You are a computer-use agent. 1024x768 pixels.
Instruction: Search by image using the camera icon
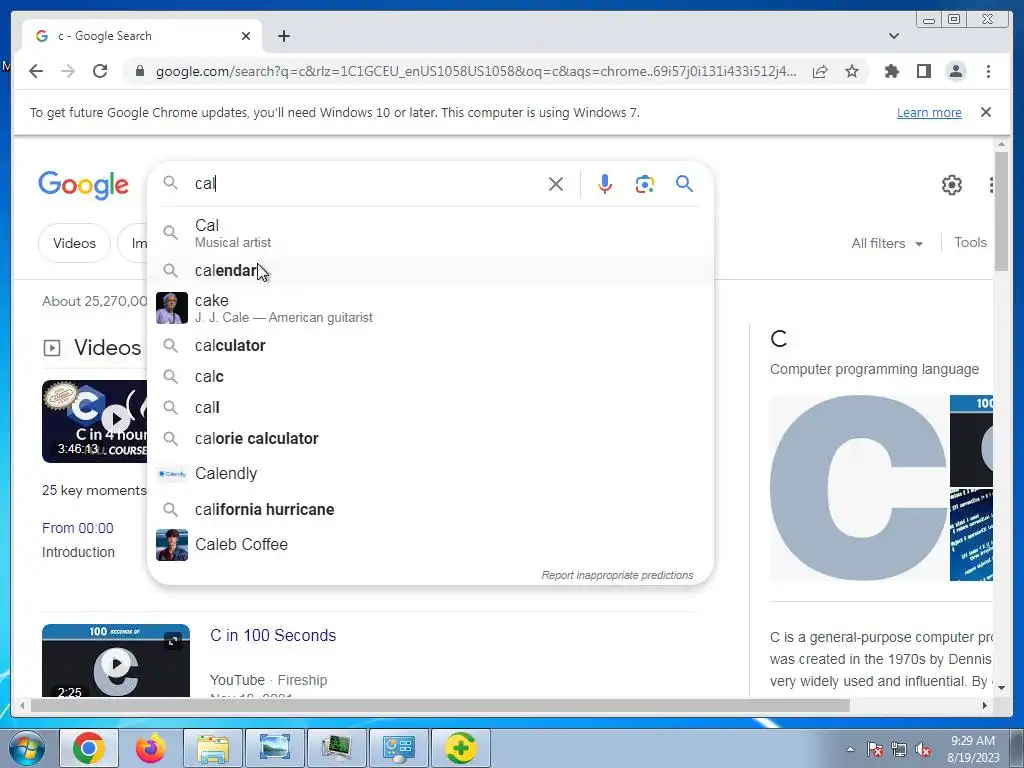pos(645,184)
